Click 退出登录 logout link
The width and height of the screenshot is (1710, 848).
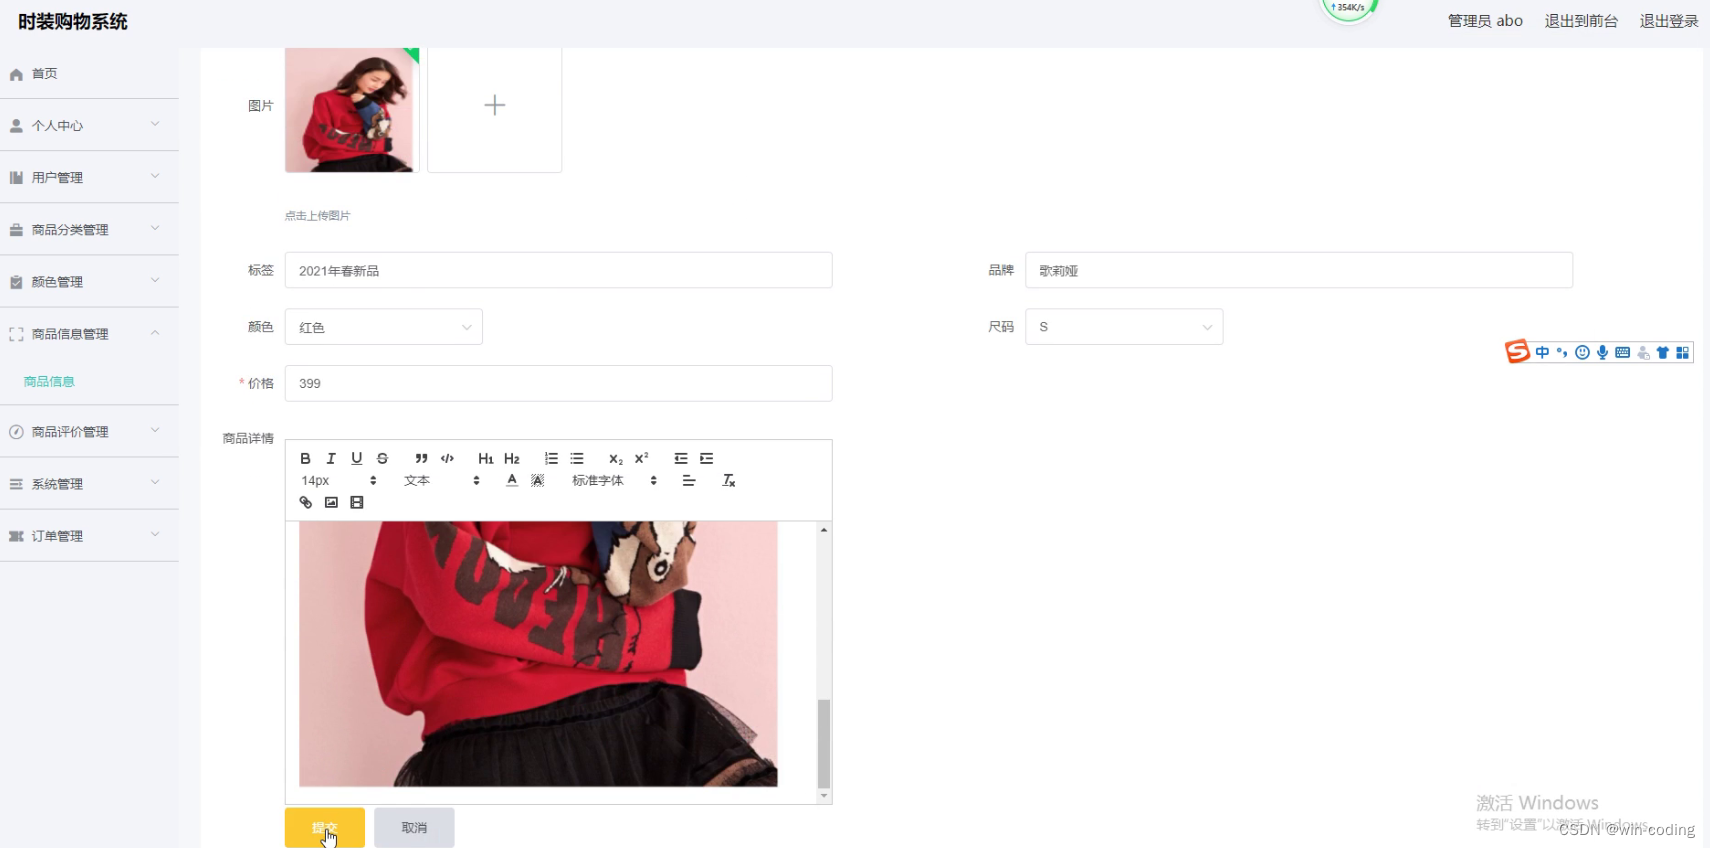(1669, 21)
